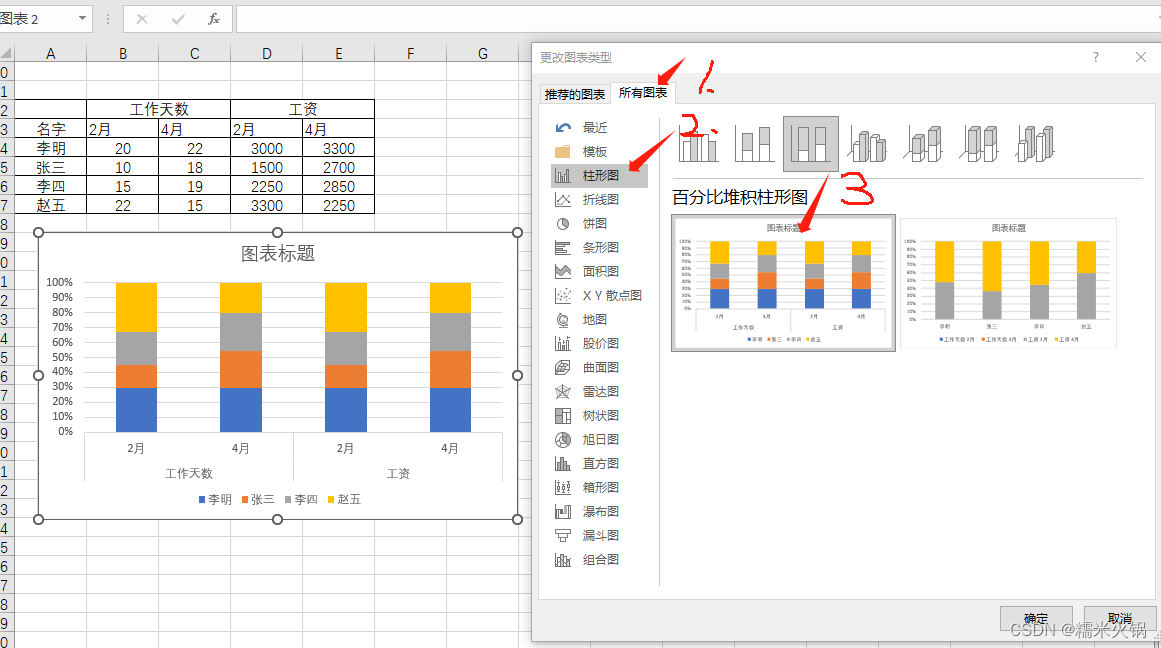Open the dialog help question mark
Screen dimensions: 1161x648
point(1096,57)
